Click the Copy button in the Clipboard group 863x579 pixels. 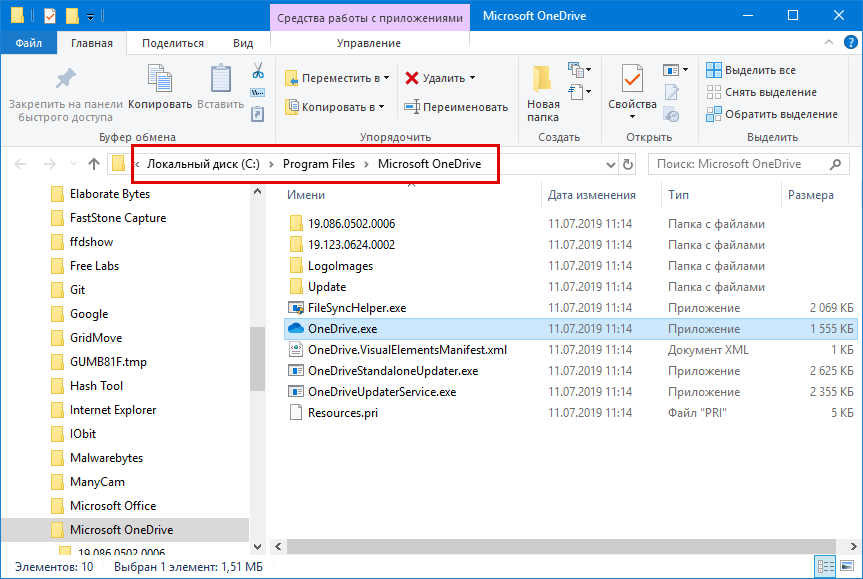[160, 87]
